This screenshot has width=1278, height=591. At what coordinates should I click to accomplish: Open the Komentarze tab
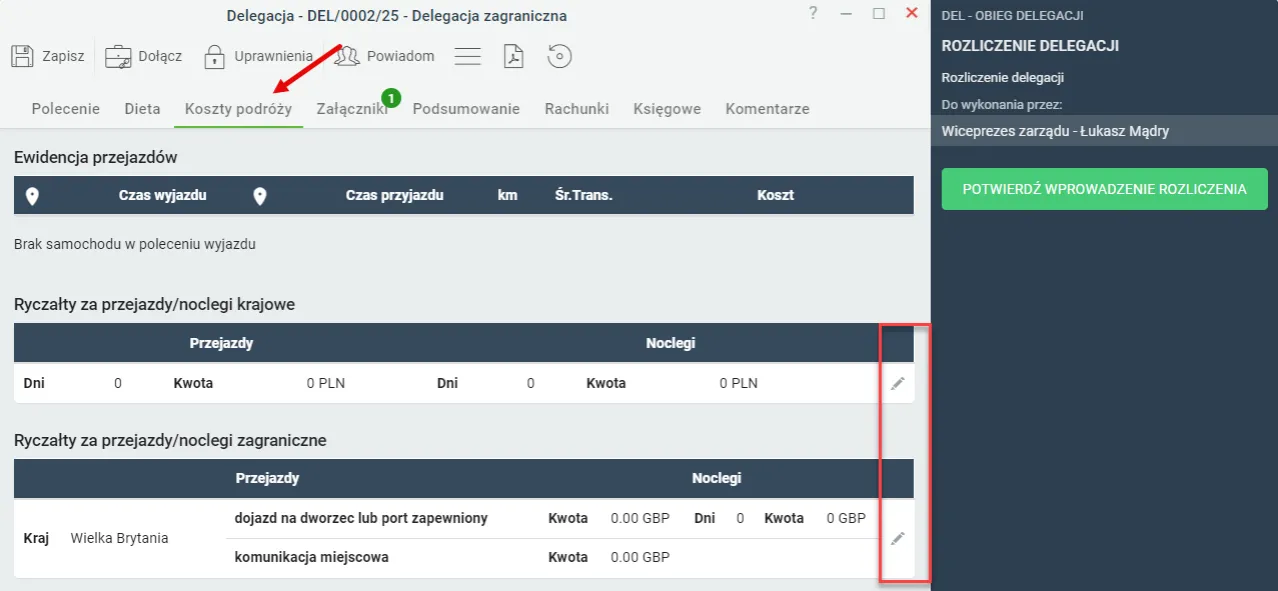point(767,108)
